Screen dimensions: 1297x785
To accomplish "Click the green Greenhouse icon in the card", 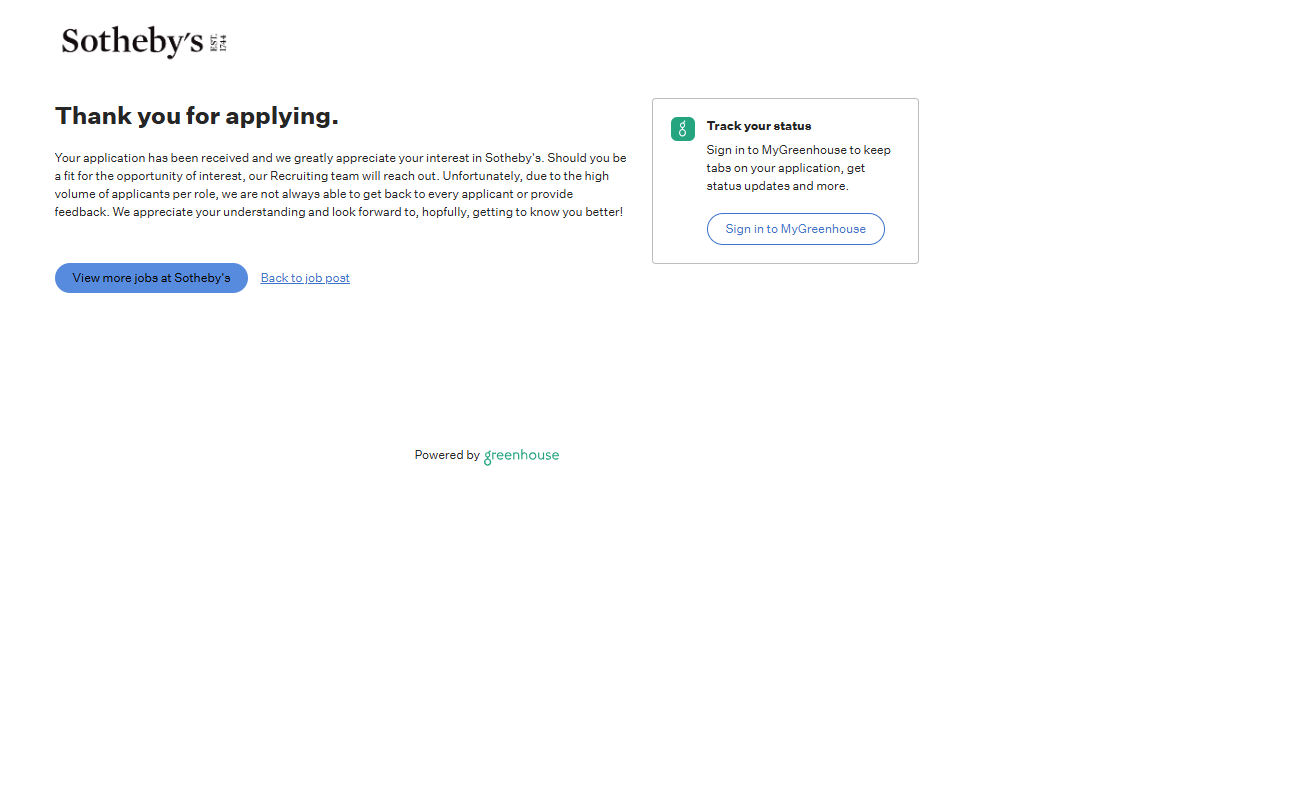I will (x=682, y=129).
